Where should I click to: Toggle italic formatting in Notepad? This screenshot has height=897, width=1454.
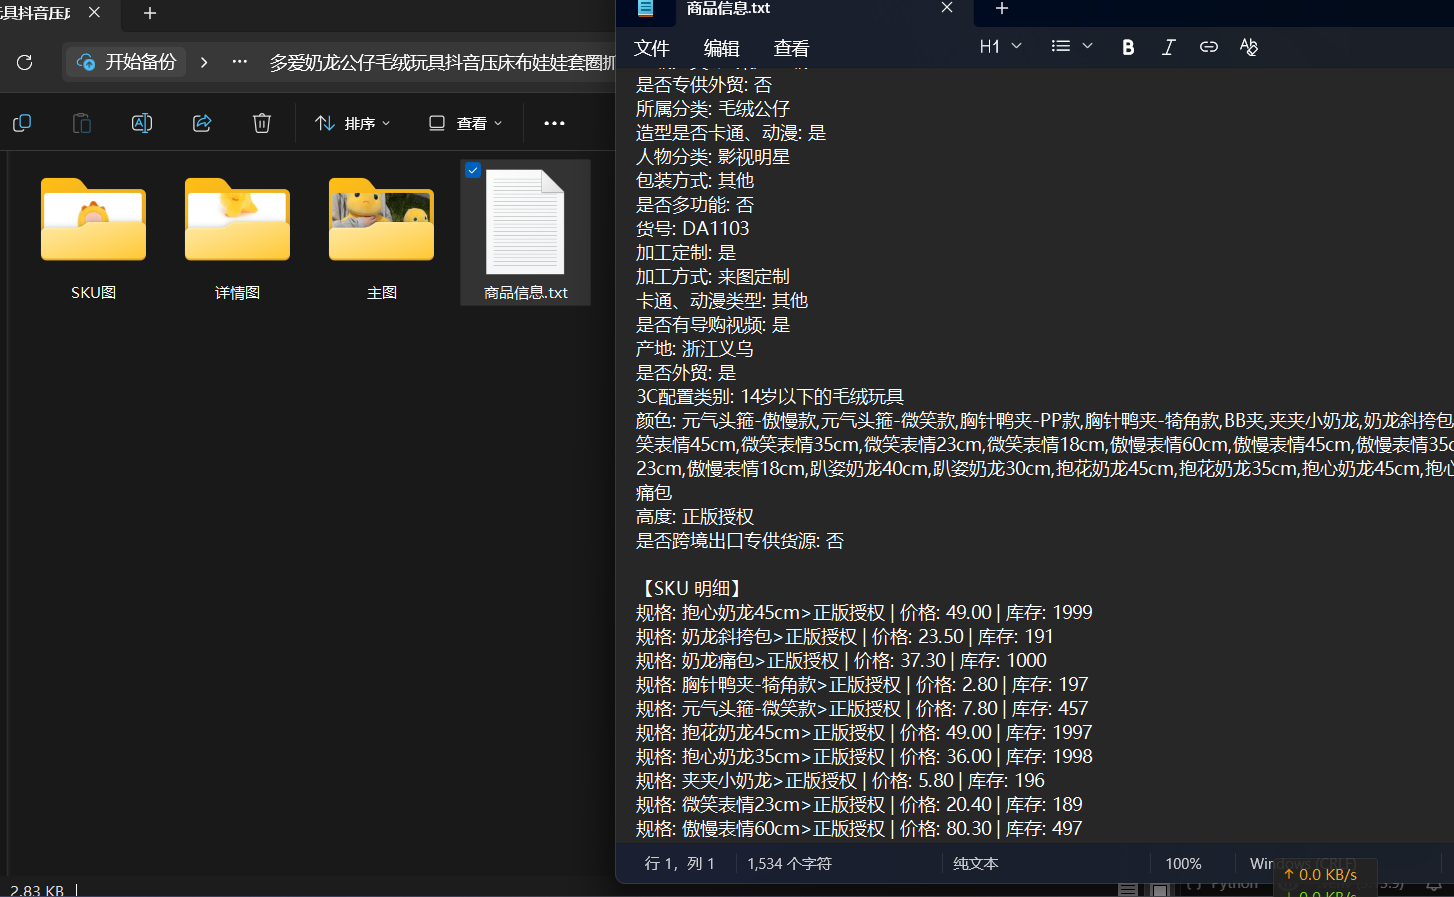pyautogui.click(x=1168, y=46)
